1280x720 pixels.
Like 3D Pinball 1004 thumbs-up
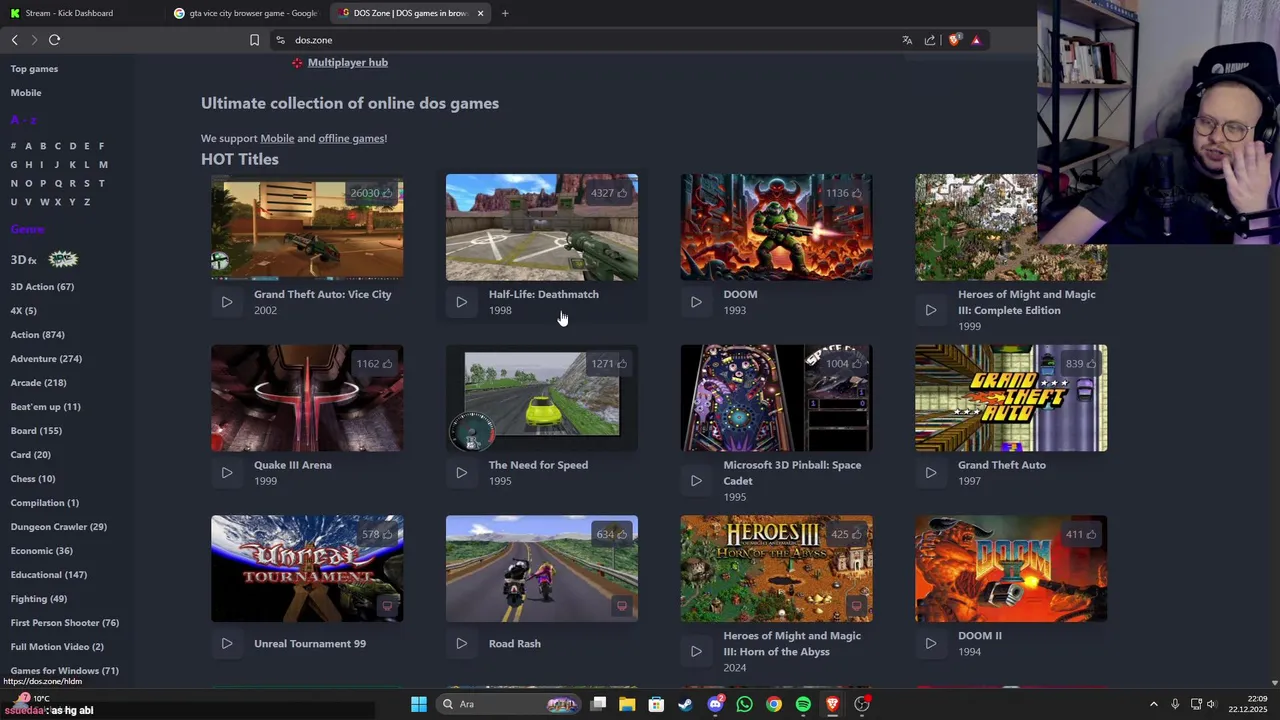click(844, 364)
